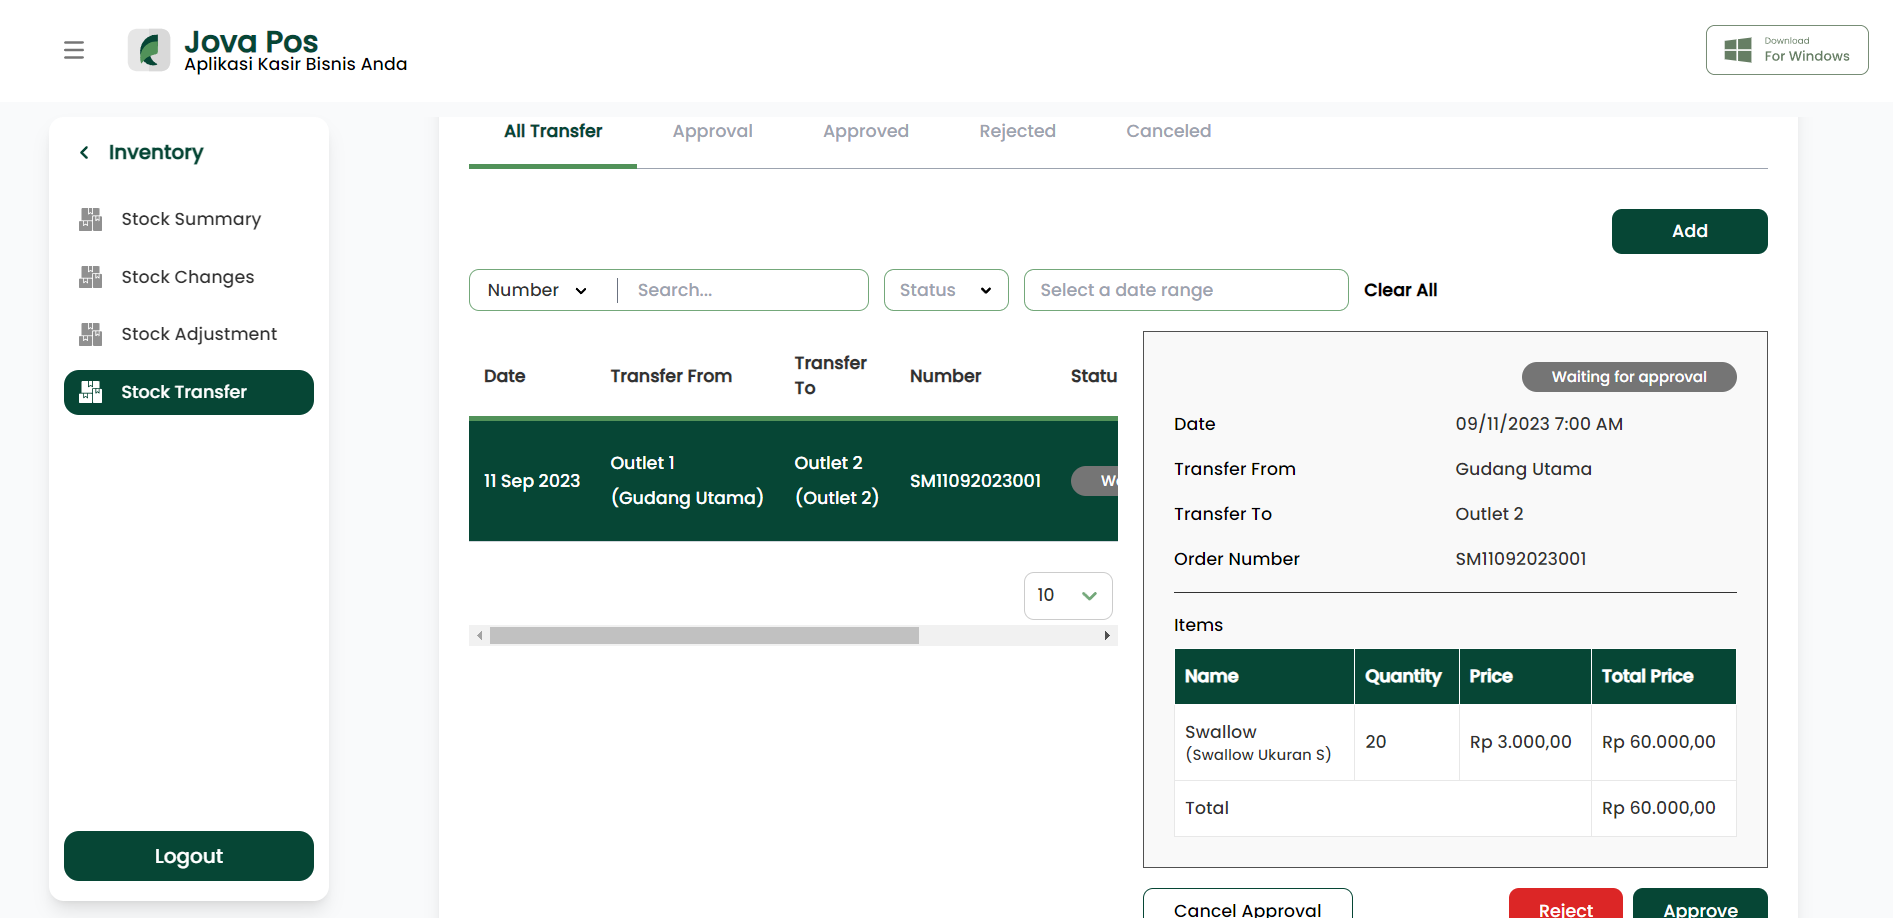Click the Inventory sidebar heading
The image size is (1893, 918).
[156, 152]
